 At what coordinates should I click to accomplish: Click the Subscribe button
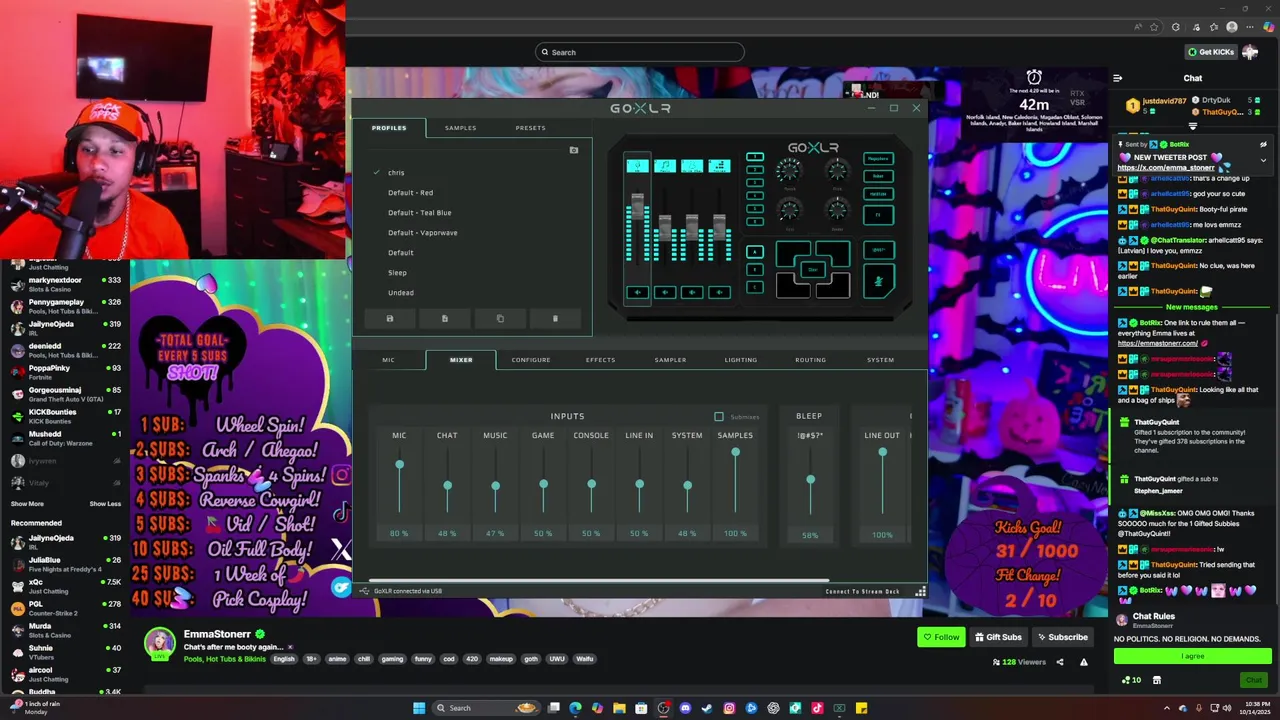[1062, 637]
